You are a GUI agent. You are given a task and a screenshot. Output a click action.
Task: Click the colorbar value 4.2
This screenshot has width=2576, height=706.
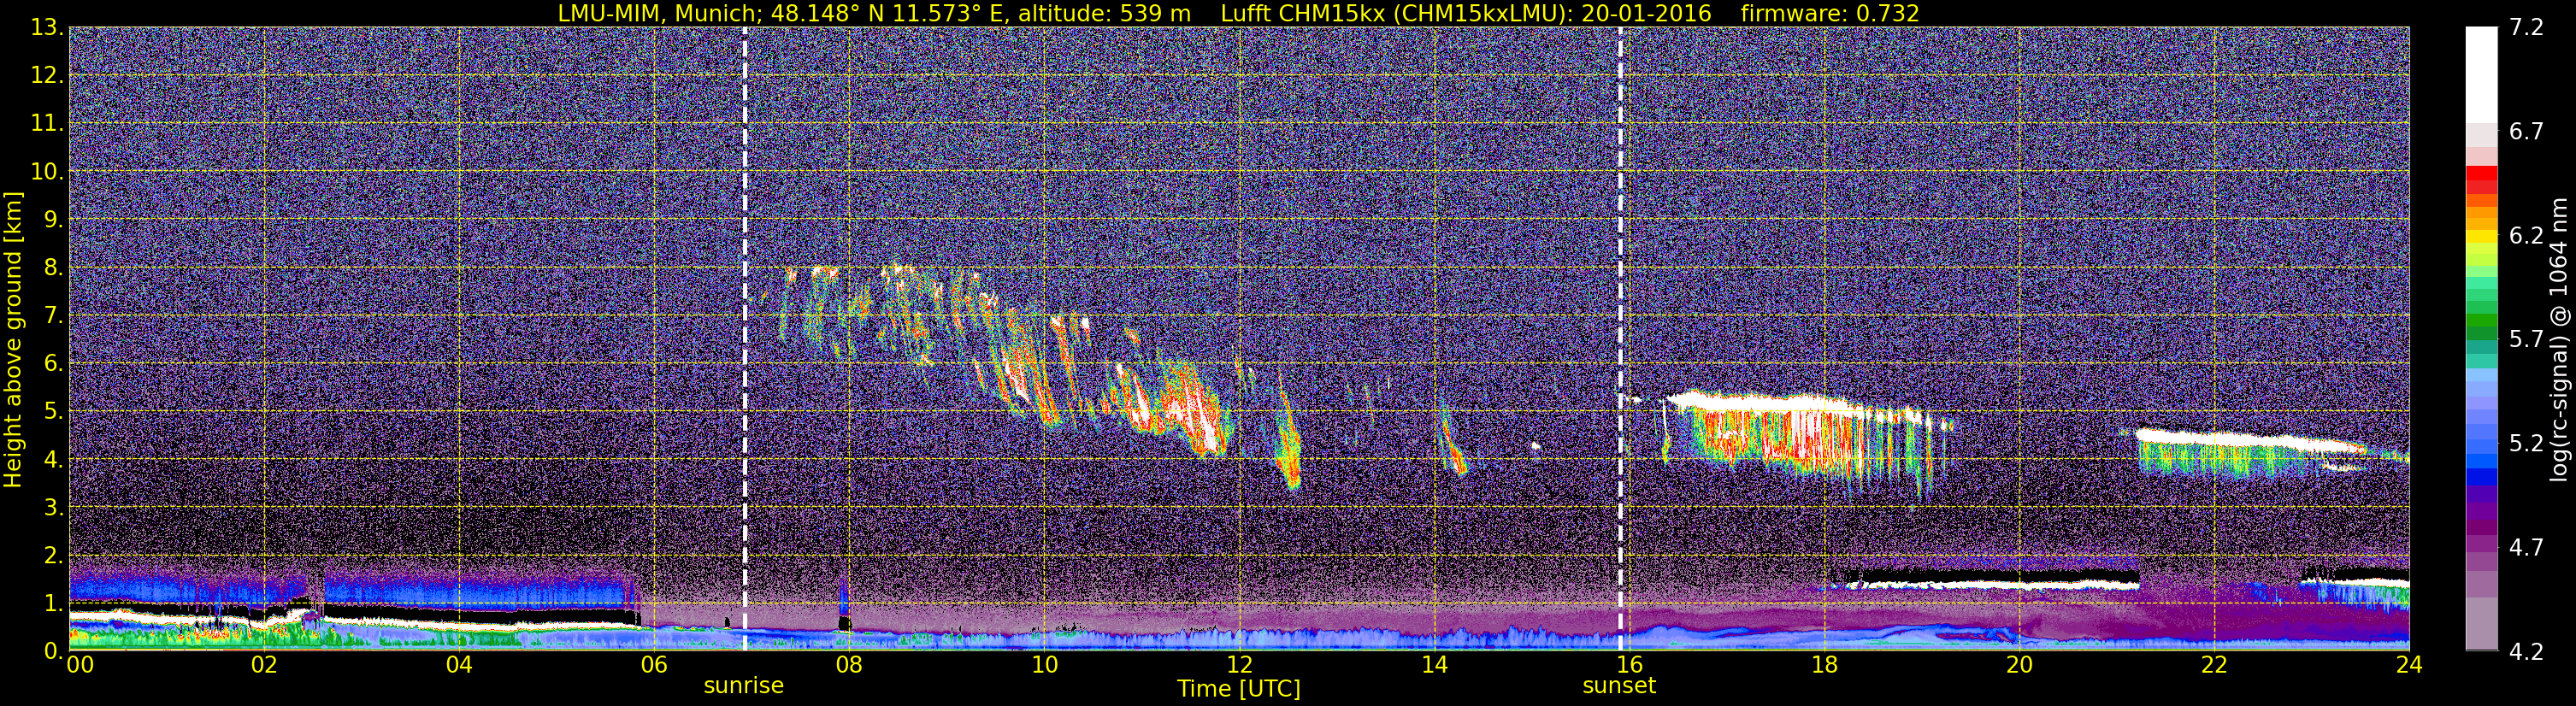click(2526, 652)
